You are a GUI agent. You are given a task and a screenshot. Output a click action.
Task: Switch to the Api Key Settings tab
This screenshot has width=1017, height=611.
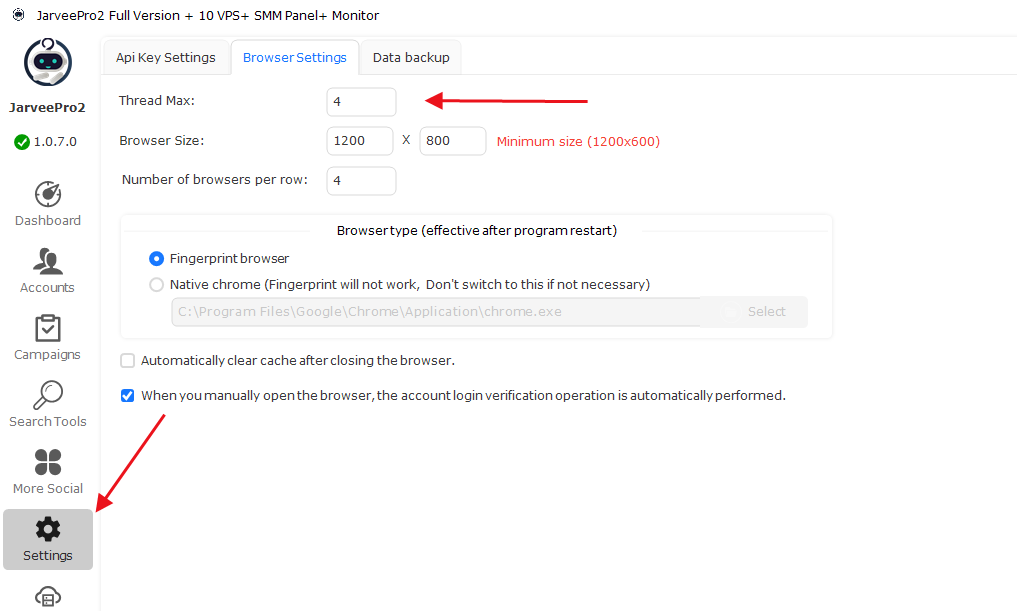165,58
